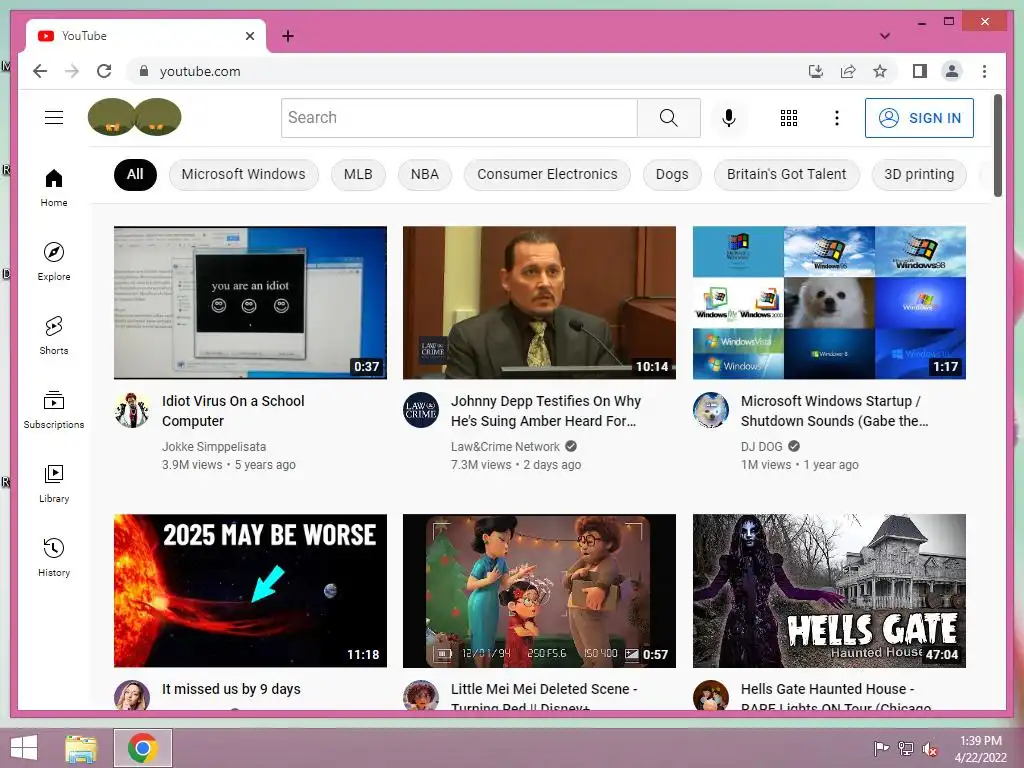Open the Windows Start menu
The image size is (1024, 768).
click(24, 748)
